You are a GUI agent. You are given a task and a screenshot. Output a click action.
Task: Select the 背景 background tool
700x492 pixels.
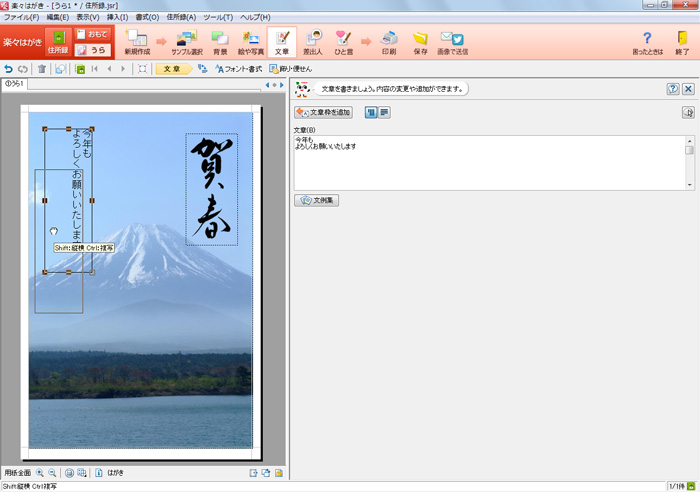coord(220,42)
